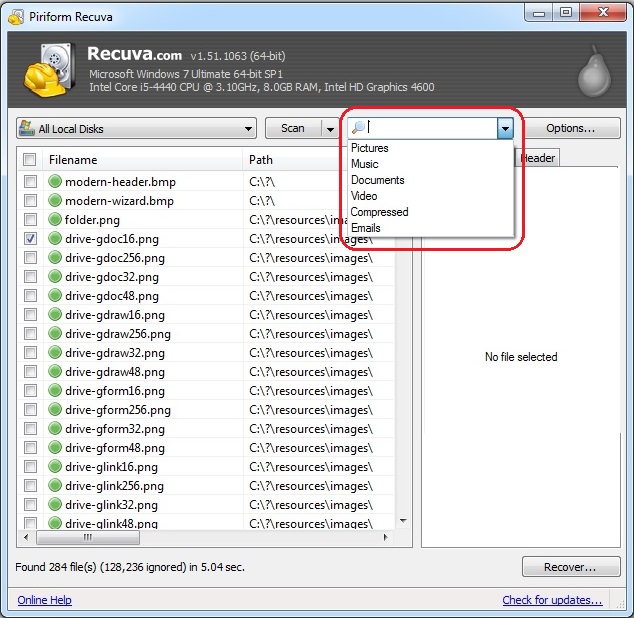Click the Recuva title bar app icon
Screen dimensions: 634x618
point(16,17)
